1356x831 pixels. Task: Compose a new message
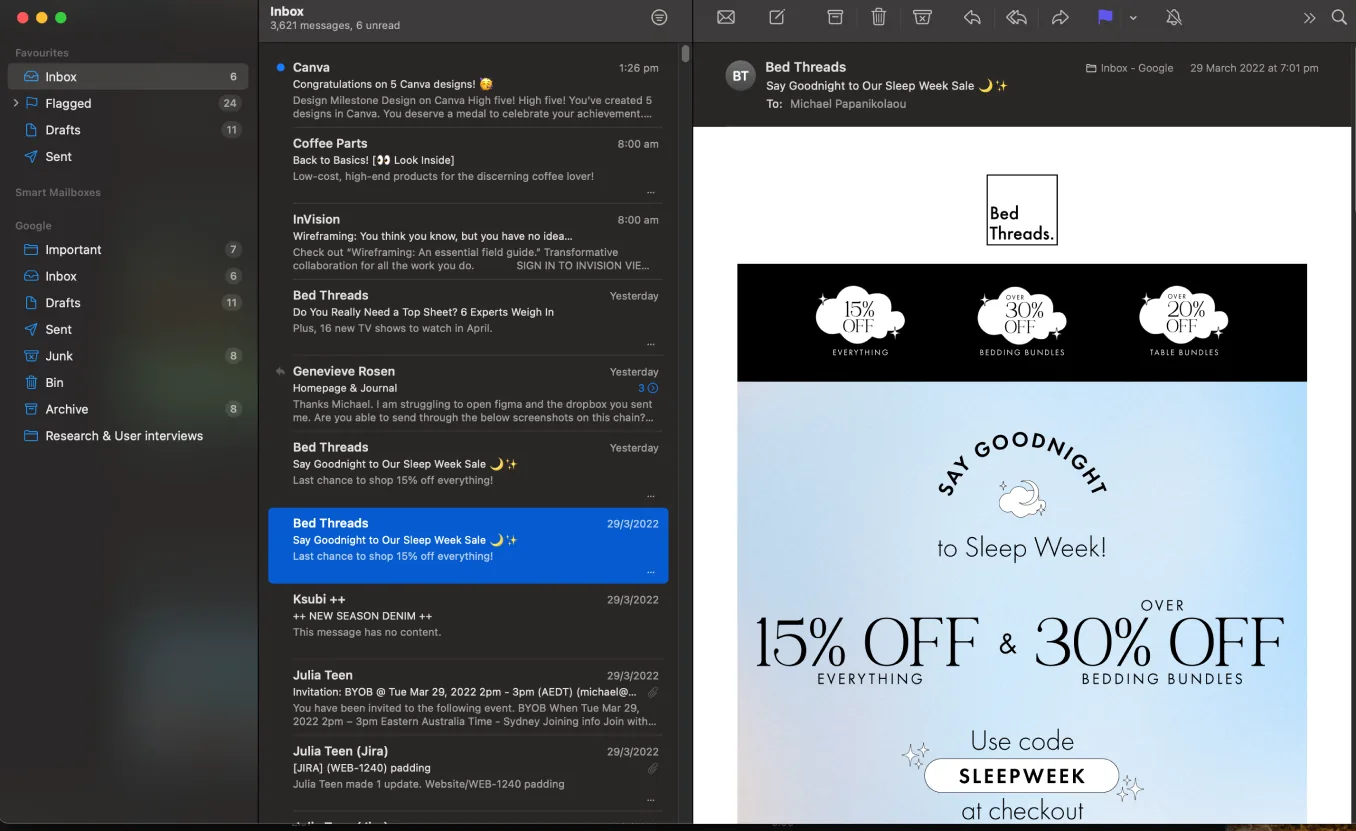[777, 18]
